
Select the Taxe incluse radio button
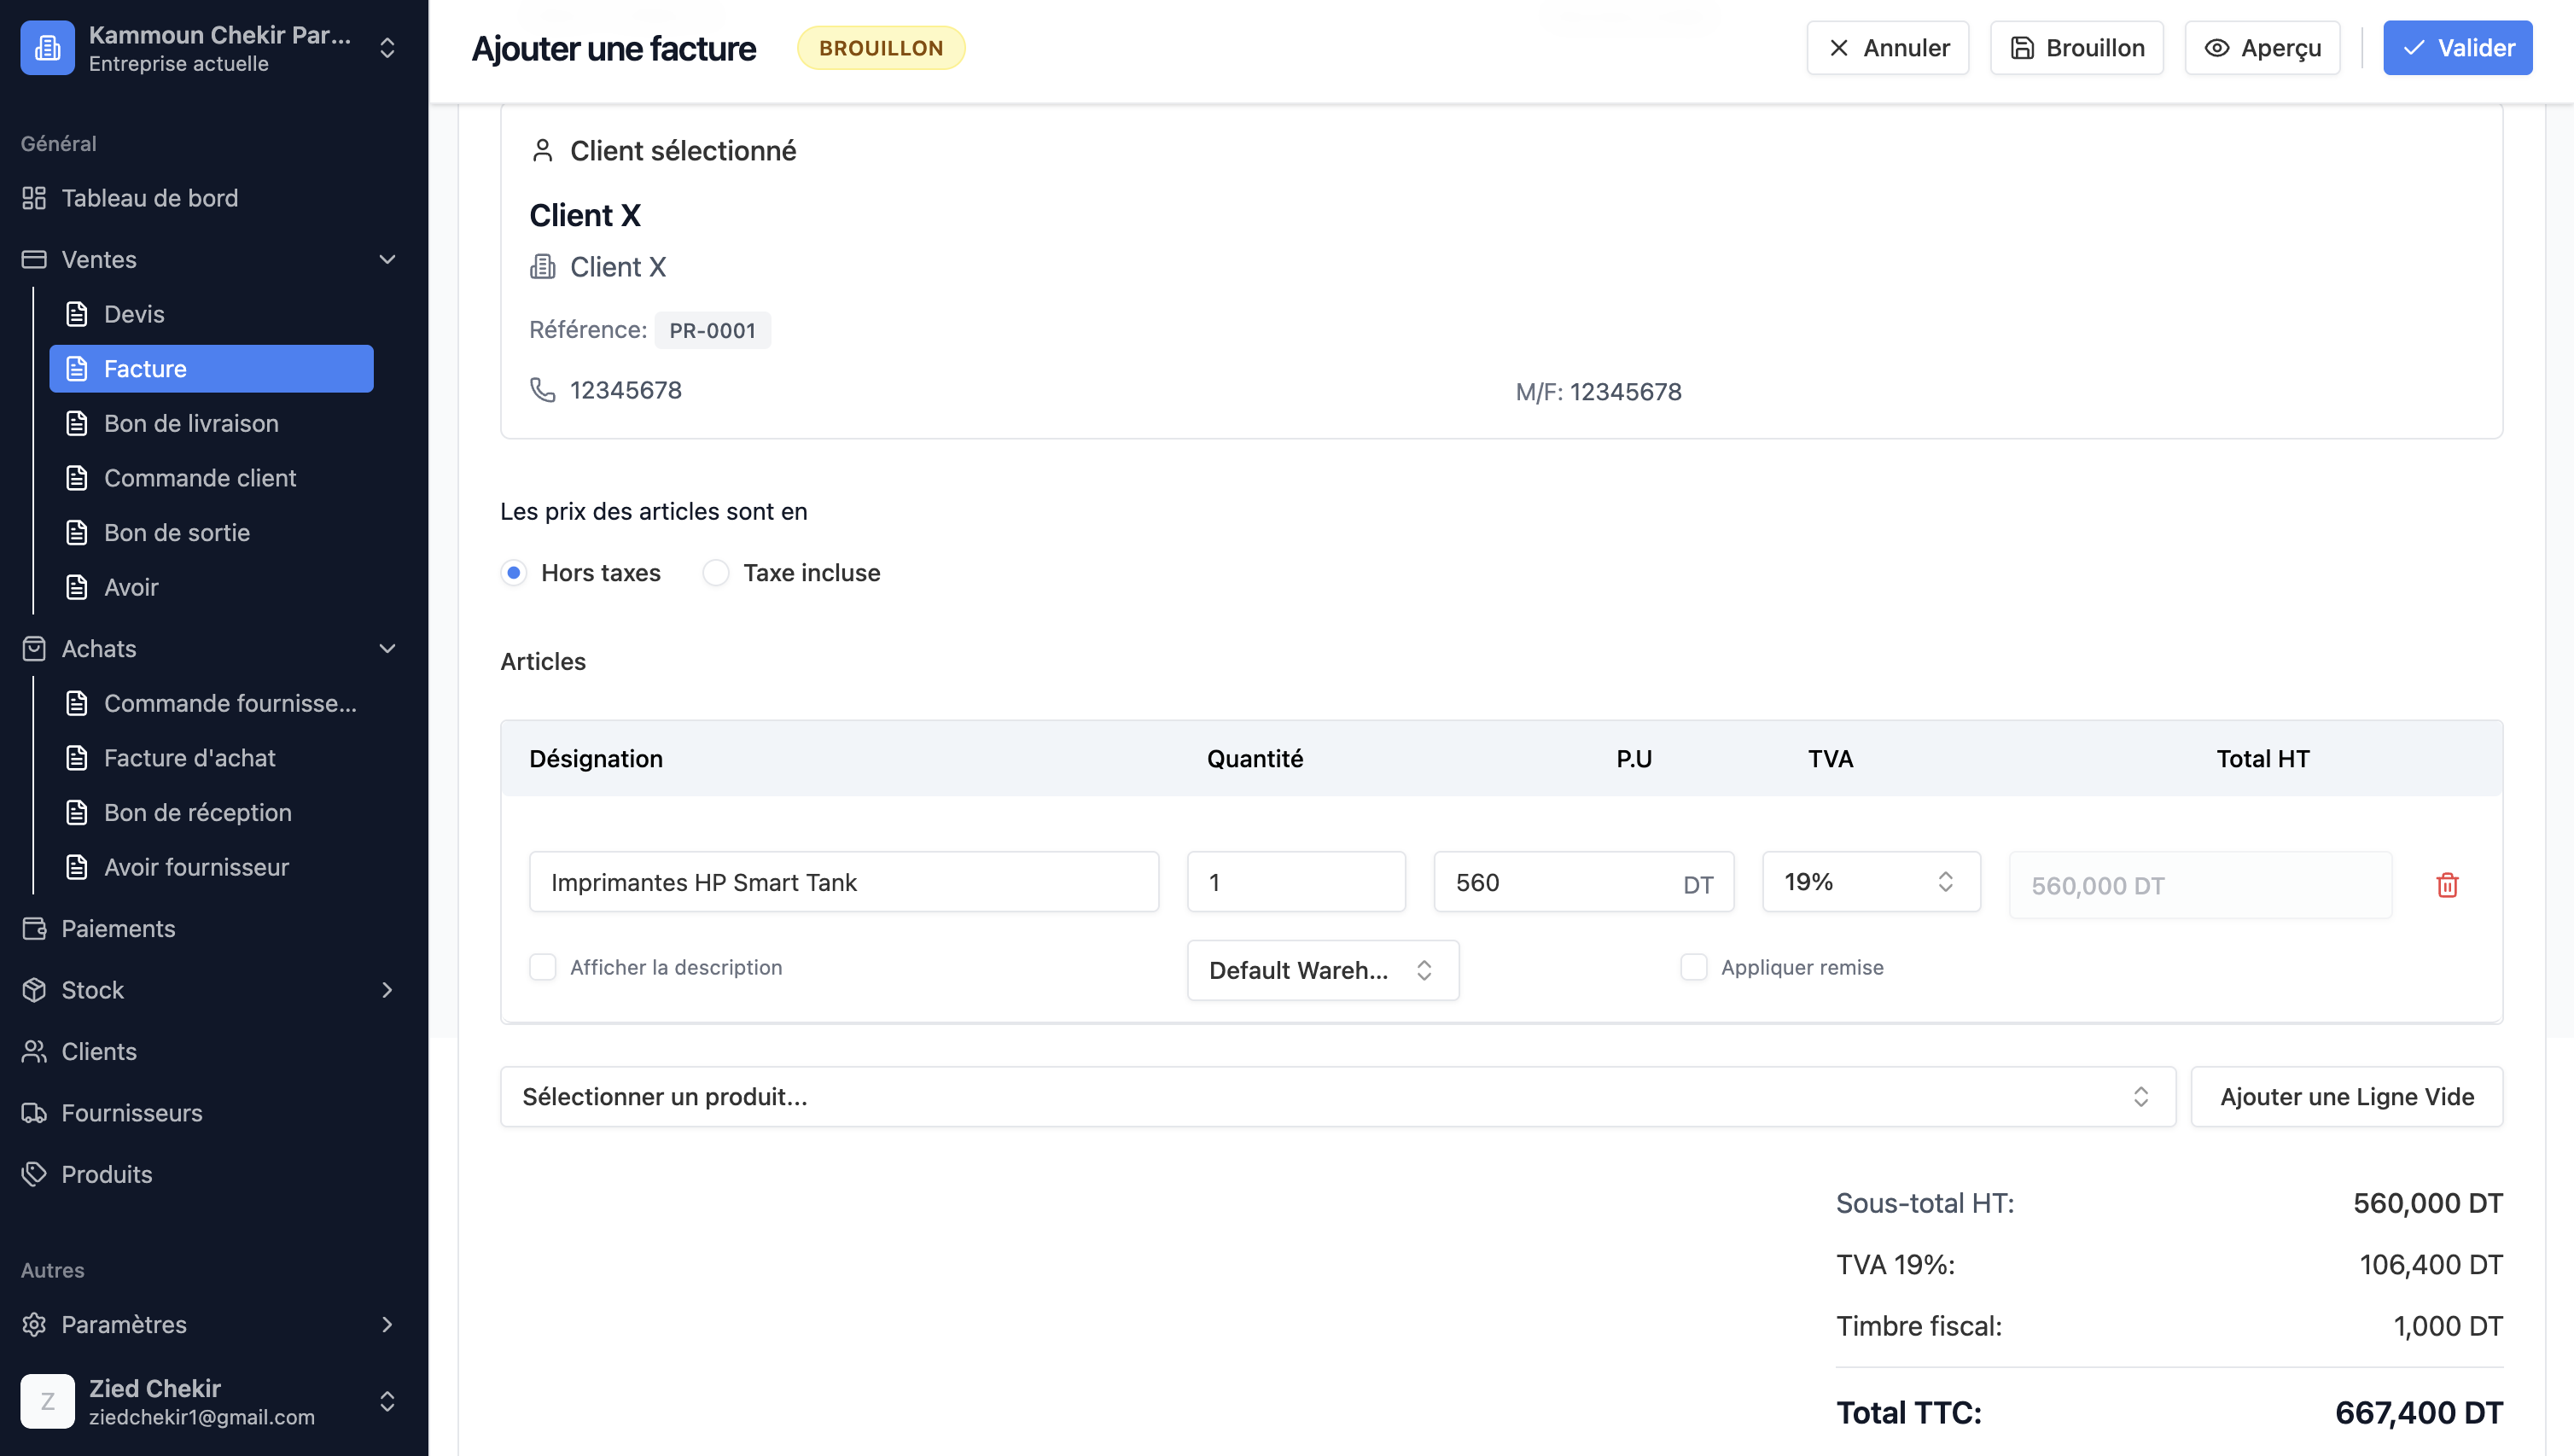click(716, 572)
